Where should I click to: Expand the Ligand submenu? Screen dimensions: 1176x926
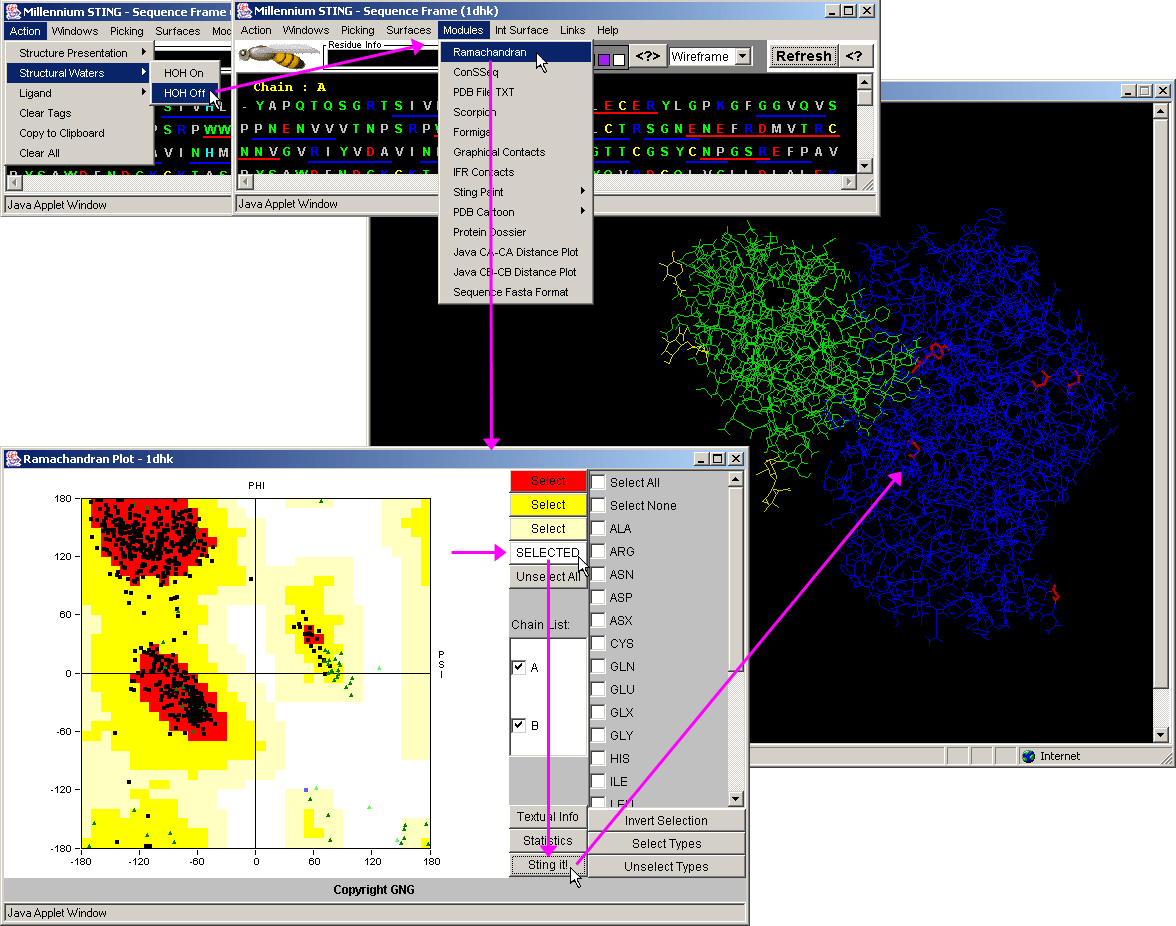tap(78, 93)
